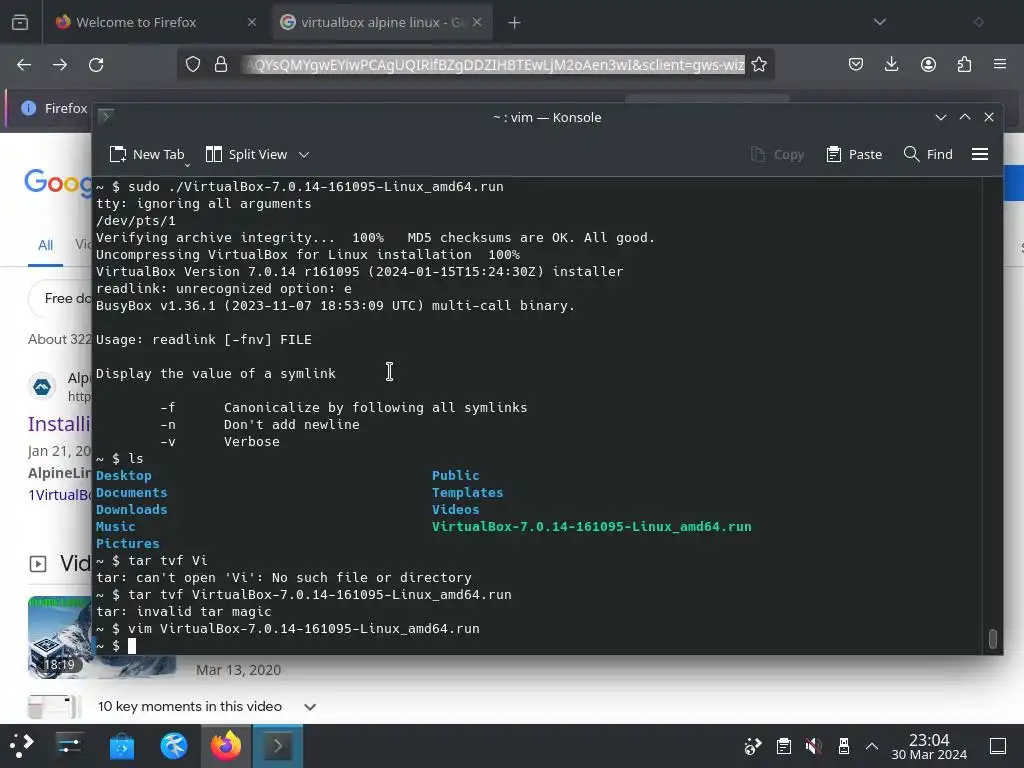
Task: Click Paste in Konsole toolbar
Action: pyautogui.click(x=854, y=155)
